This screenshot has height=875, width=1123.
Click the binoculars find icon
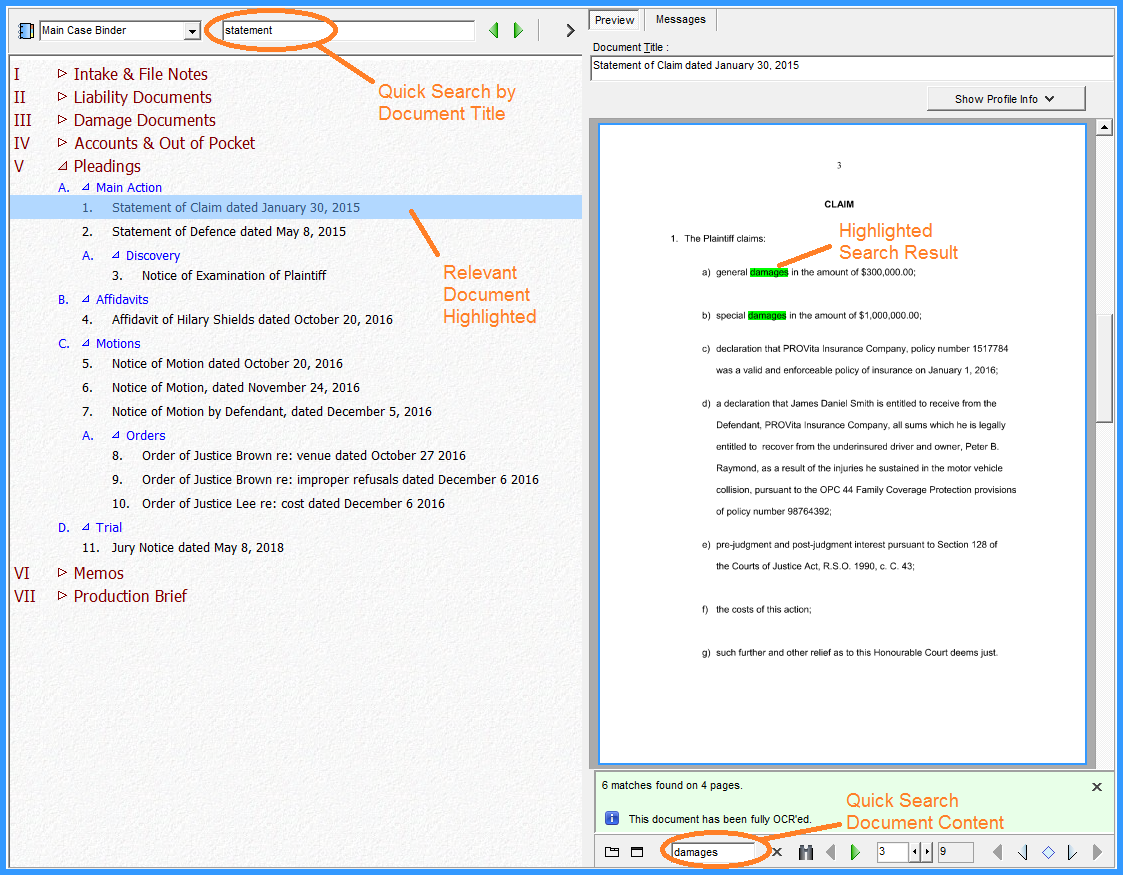tap(806, 852)
